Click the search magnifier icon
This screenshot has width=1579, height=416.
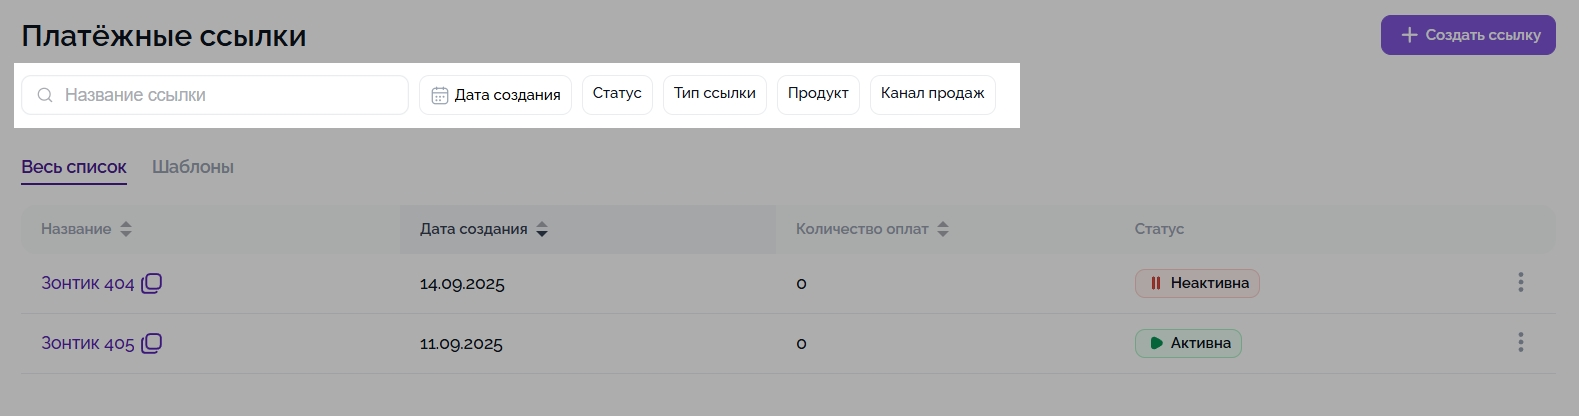tap(45, 95)
